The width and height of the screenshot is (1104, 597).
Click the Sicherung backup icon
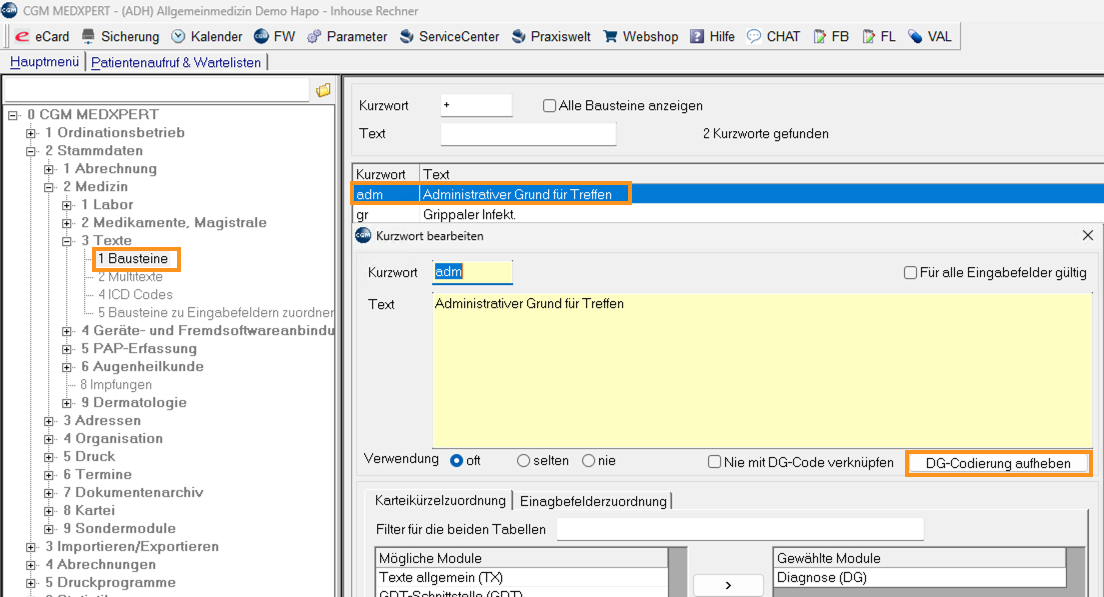coord(89,36)
